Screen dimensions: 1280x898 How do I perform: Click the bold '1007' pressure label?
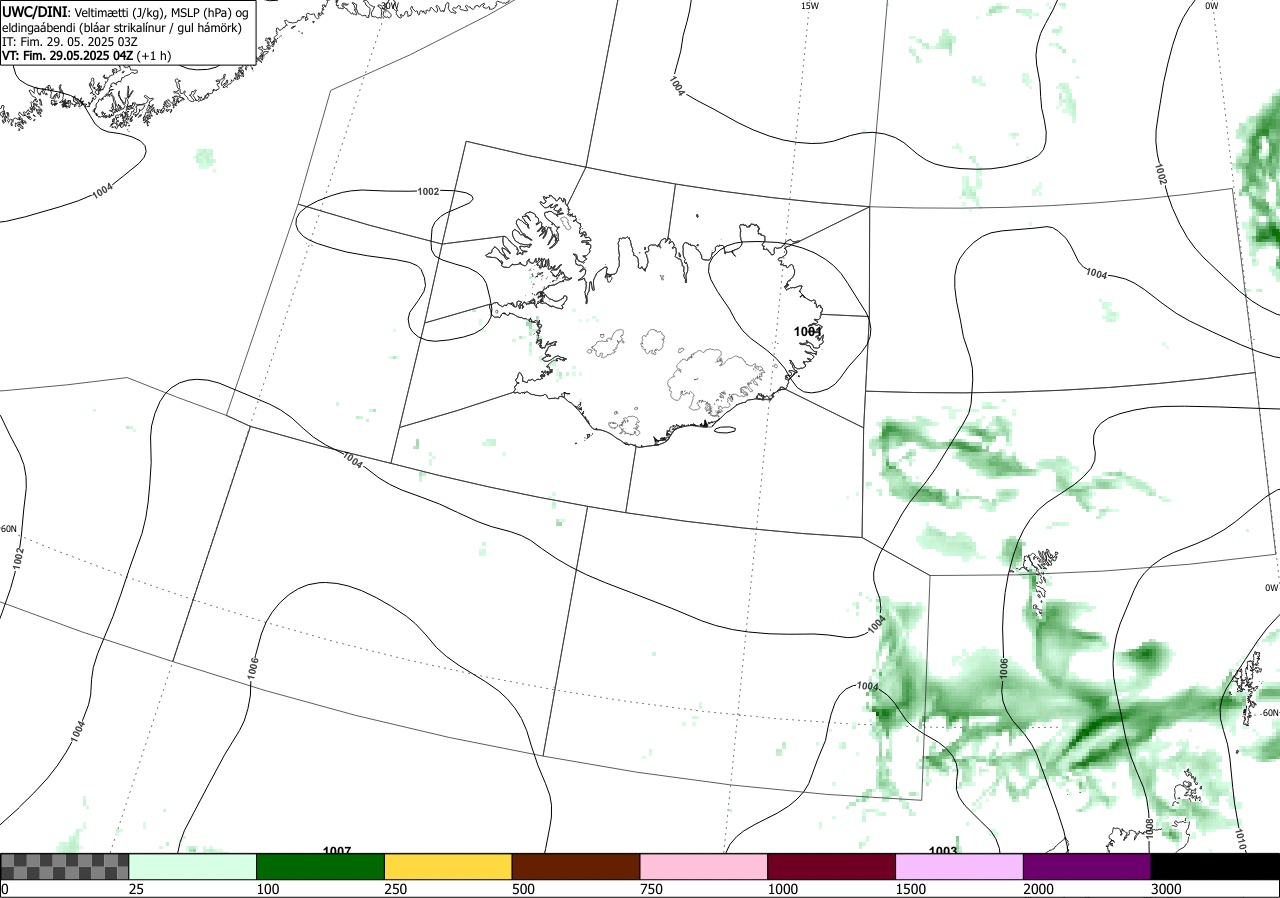337,851
